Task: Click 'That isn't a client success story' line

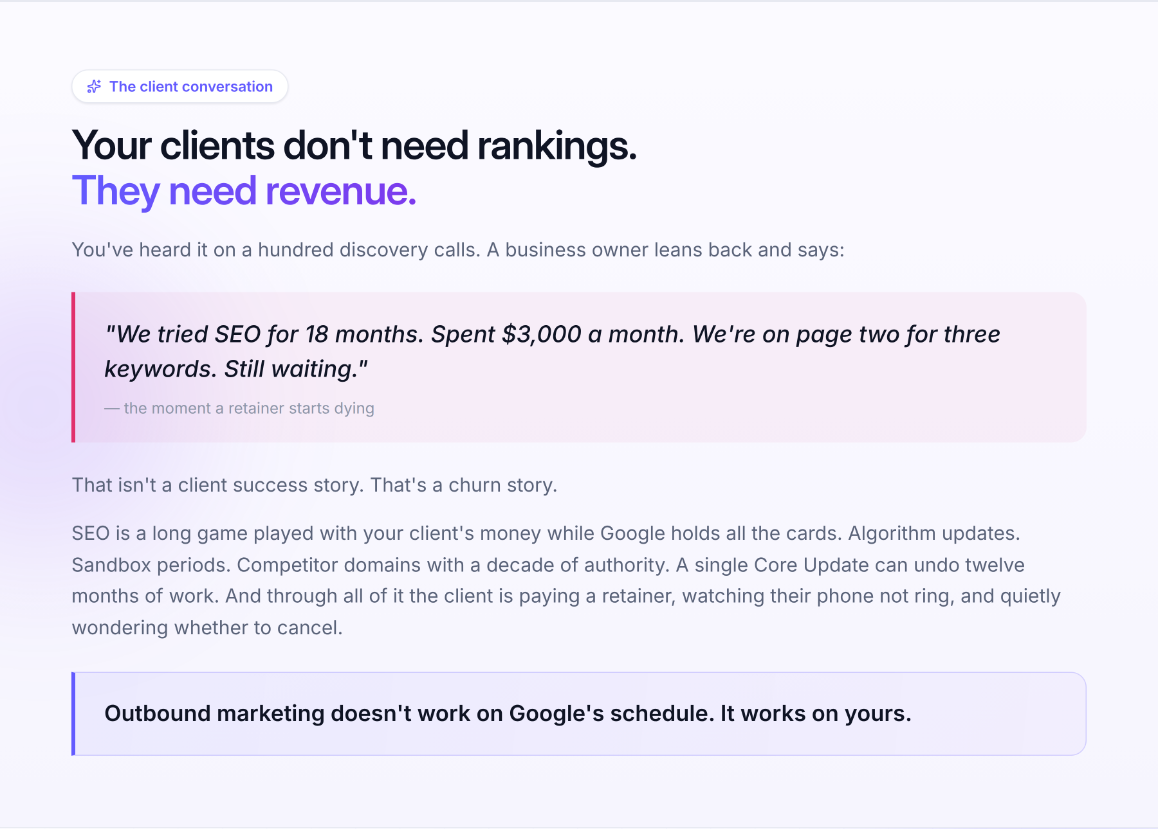Action: (218, 485)
